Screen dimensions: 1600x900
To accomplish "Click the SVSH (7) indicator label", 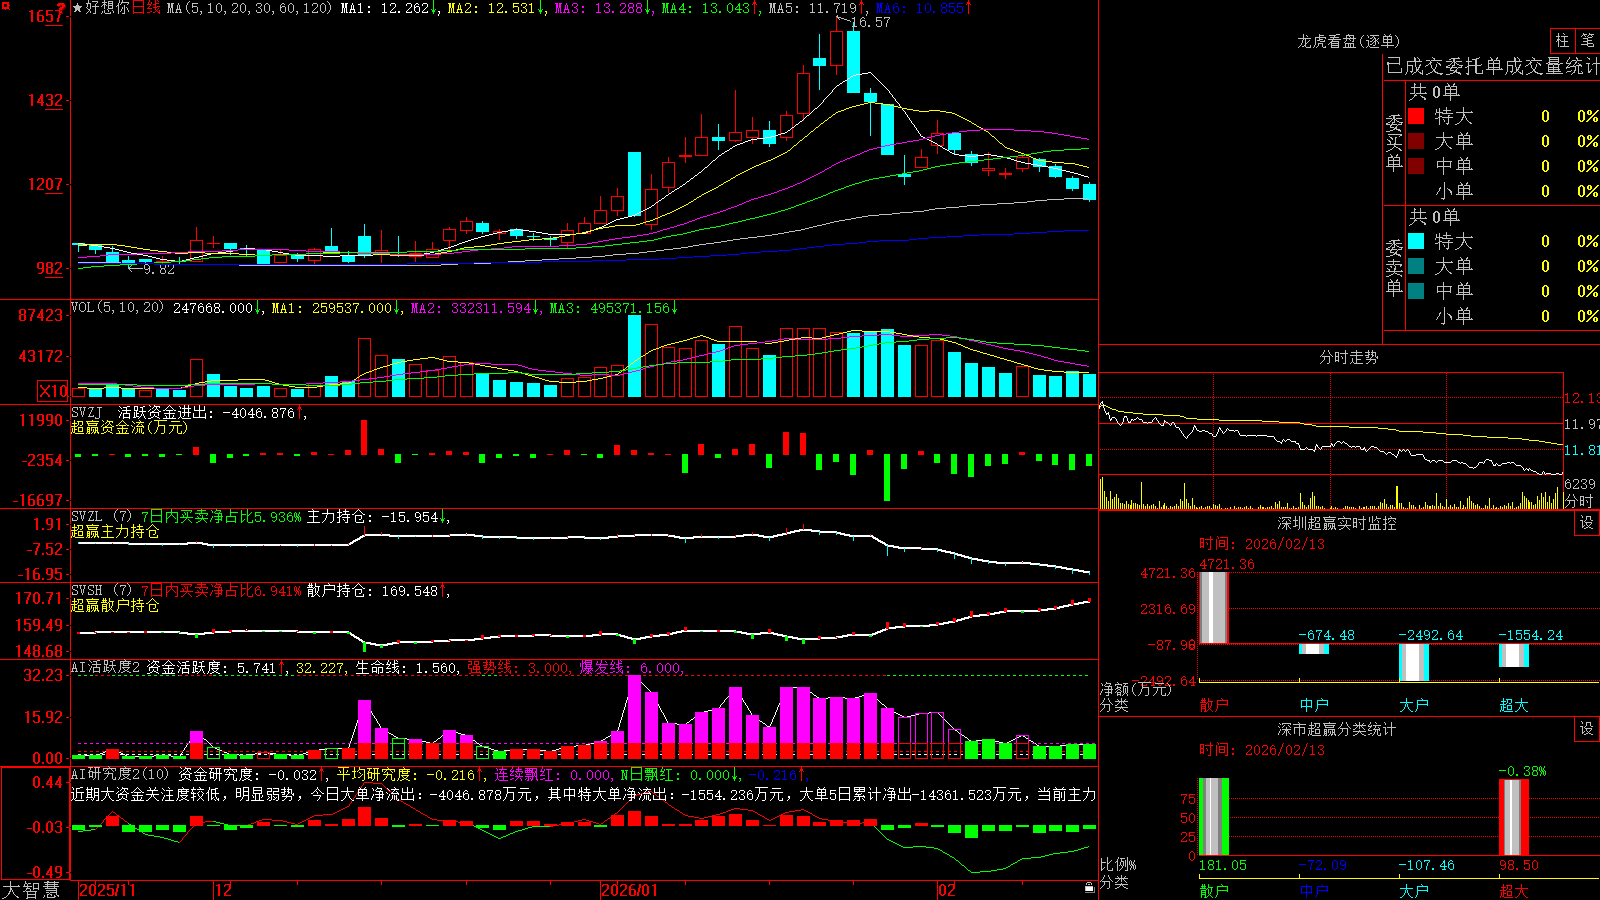I will [x=102, y=591].
